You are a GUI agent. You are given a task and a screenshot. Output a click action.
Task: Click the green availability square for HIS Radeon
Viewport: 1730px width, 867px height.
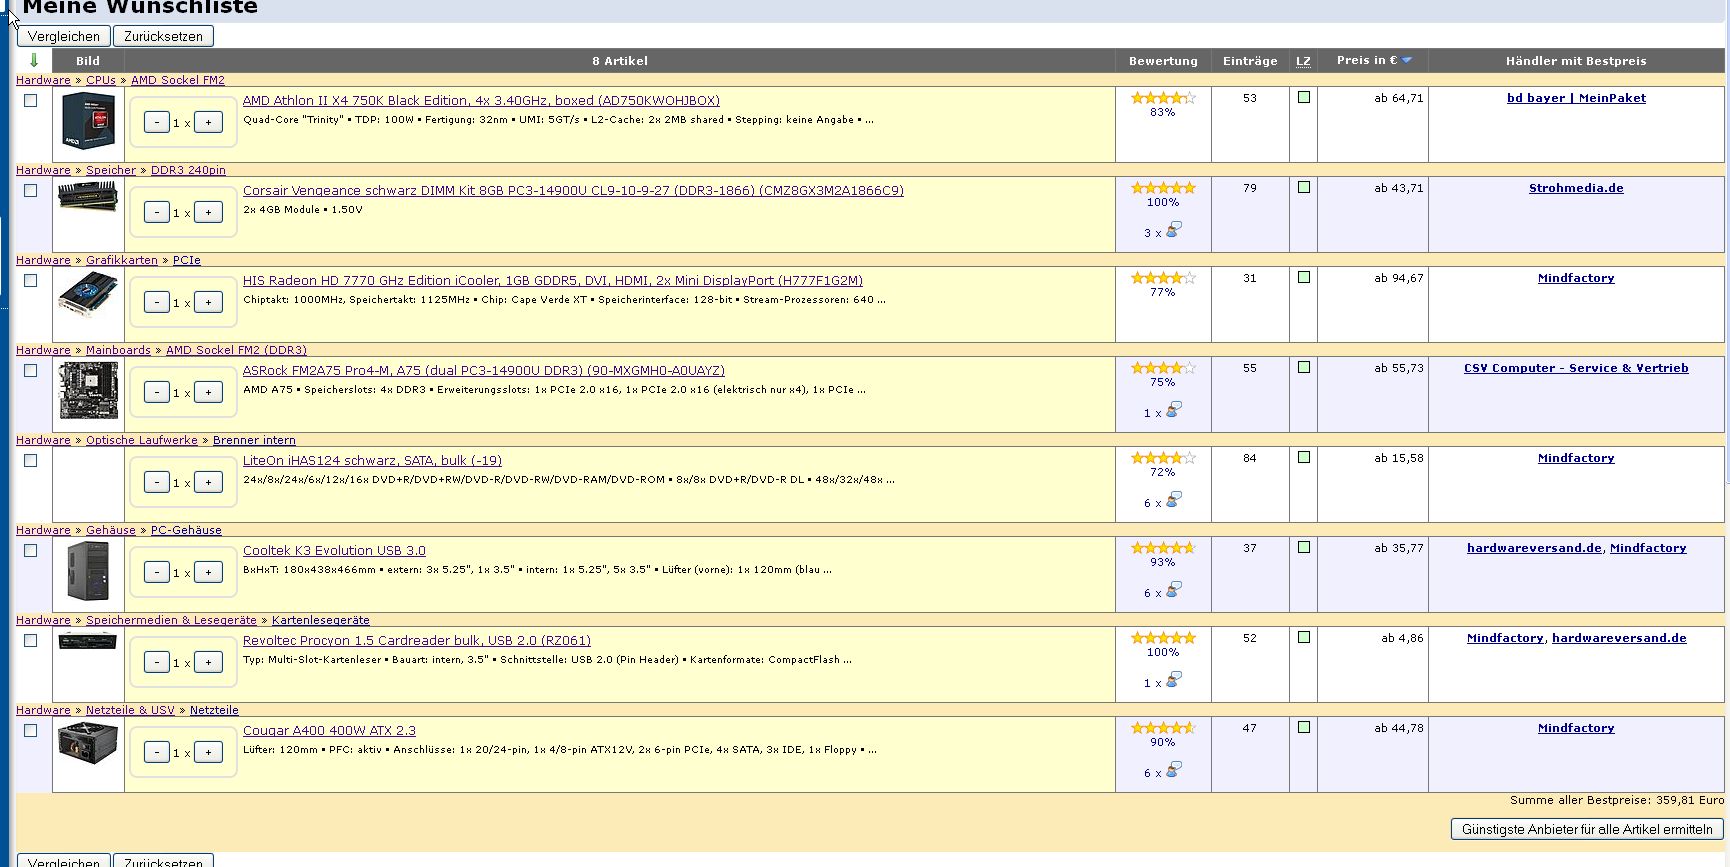1303,277
